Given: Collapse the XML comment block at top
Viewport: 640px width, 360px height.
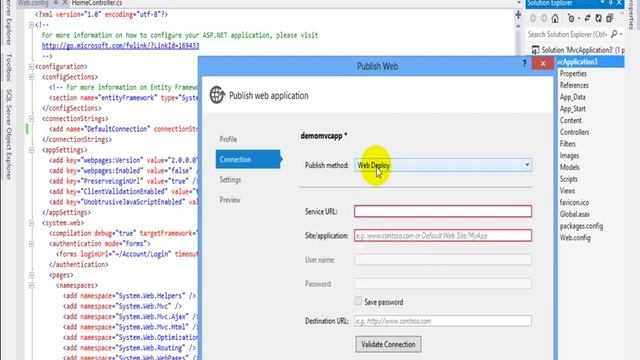Looking at the screenshot, I should [x=31, y=25].
